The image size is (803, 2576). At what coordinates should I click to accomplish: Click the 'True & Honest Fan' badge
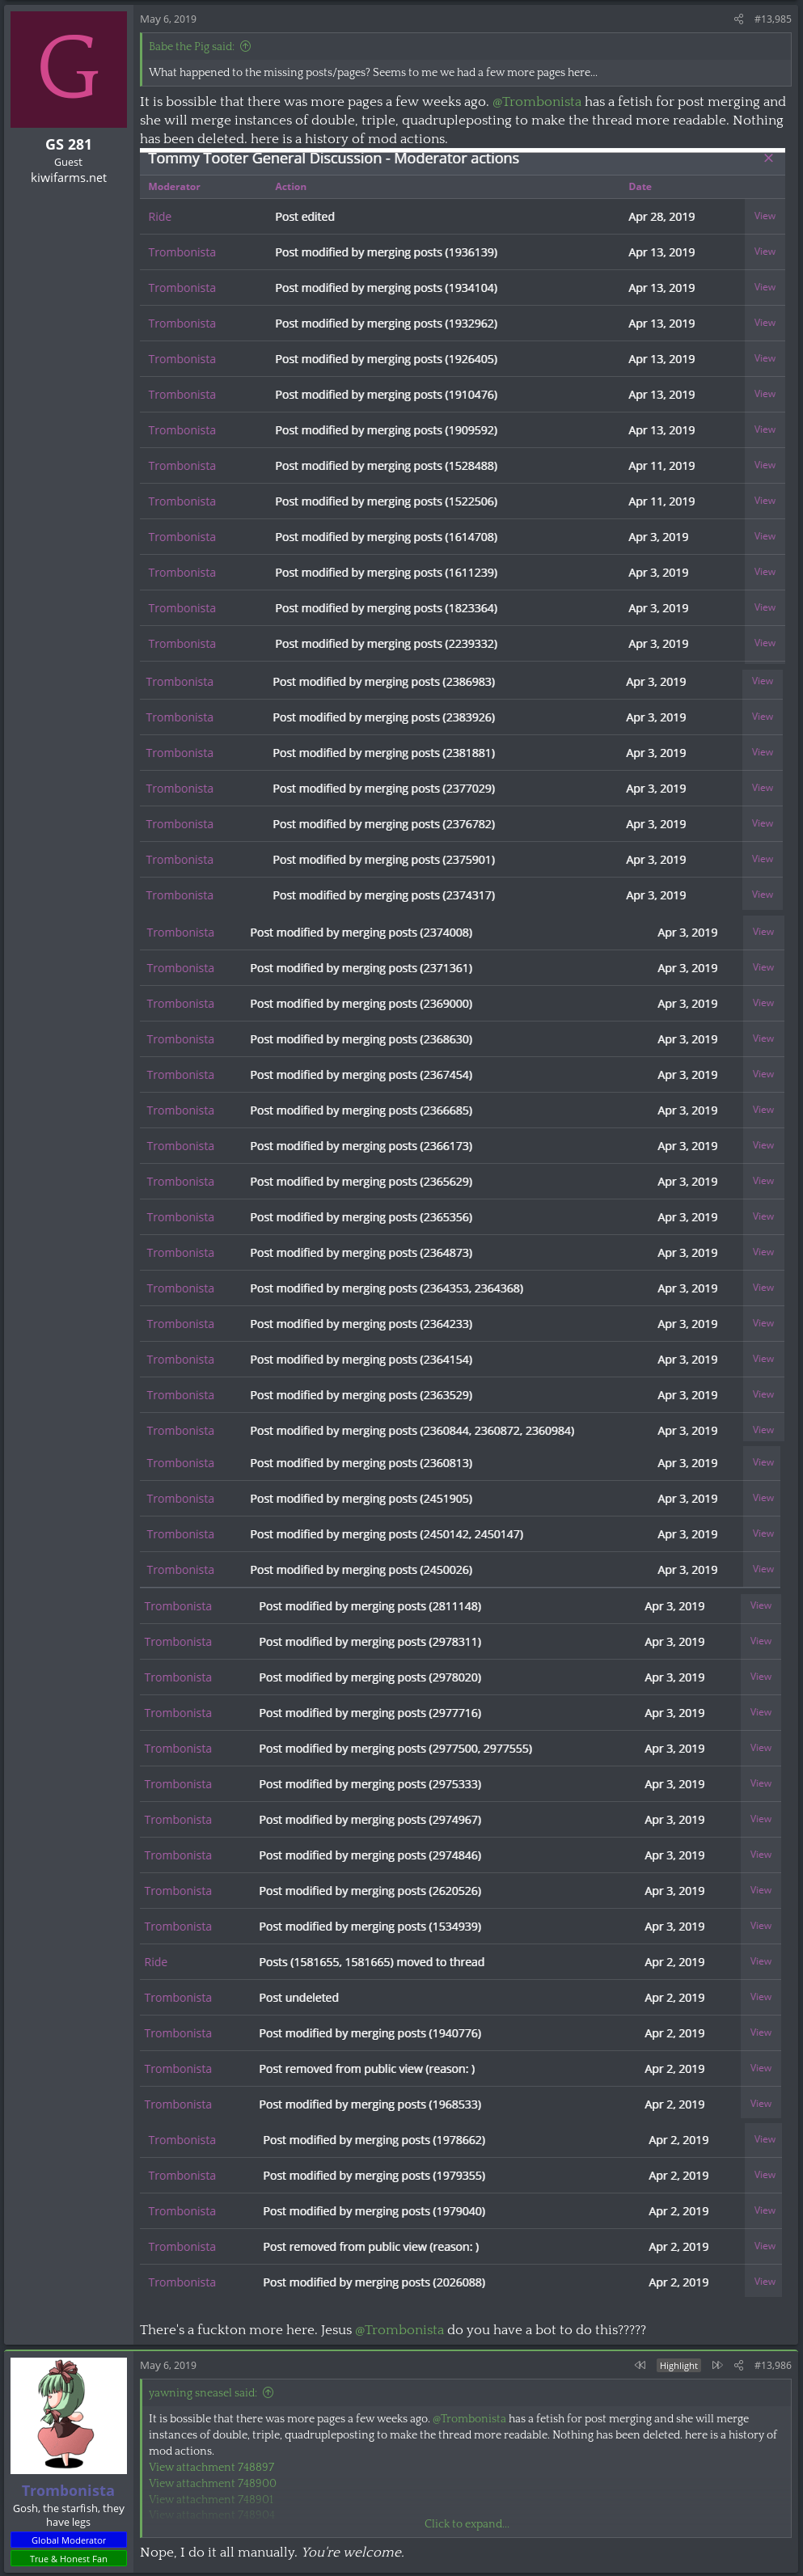point(68,2558)
